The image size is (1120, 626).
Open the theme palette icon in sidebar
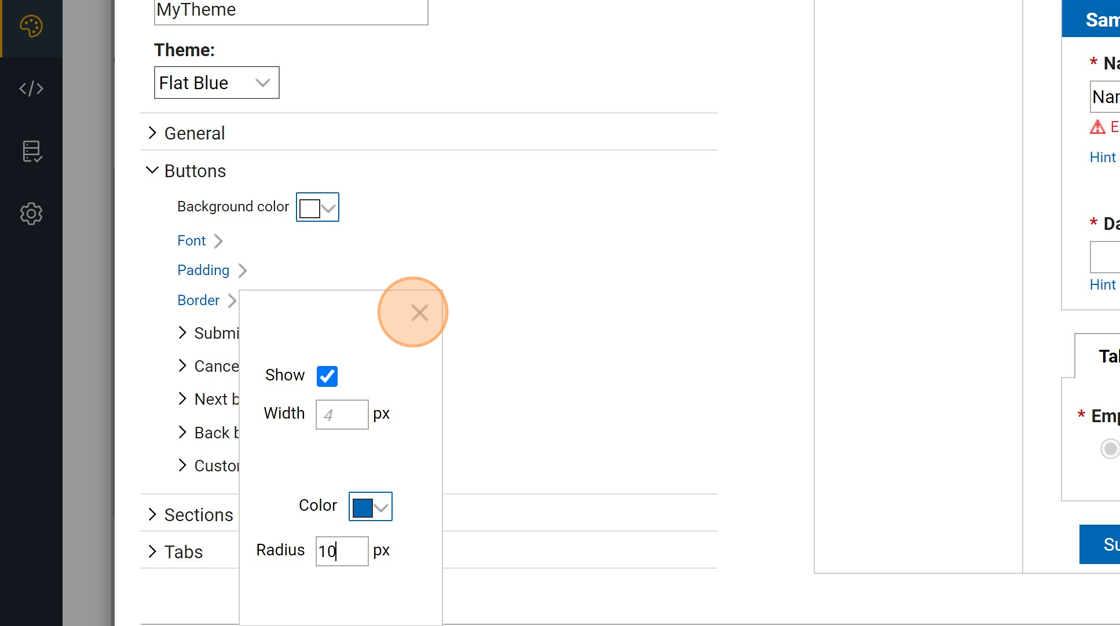tap(31, 27)
